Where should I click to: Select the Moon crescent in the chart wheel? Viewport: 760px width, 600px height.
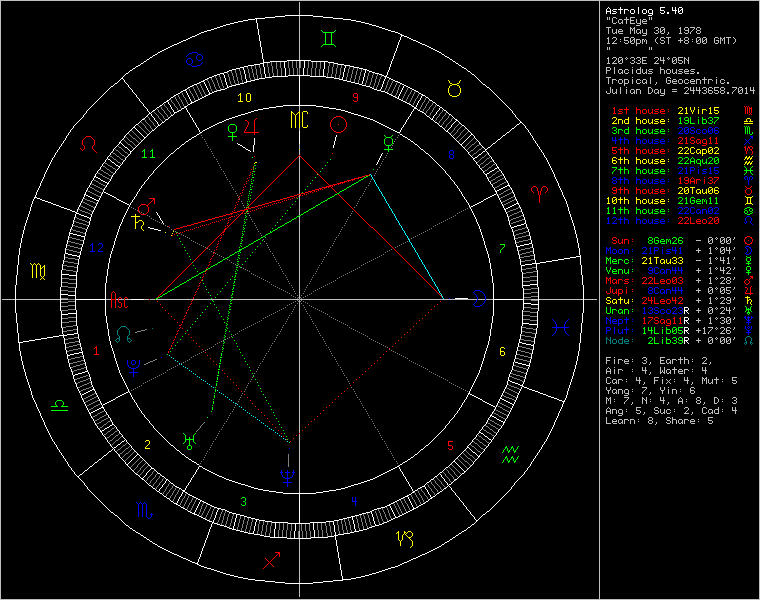coord(479,298)
